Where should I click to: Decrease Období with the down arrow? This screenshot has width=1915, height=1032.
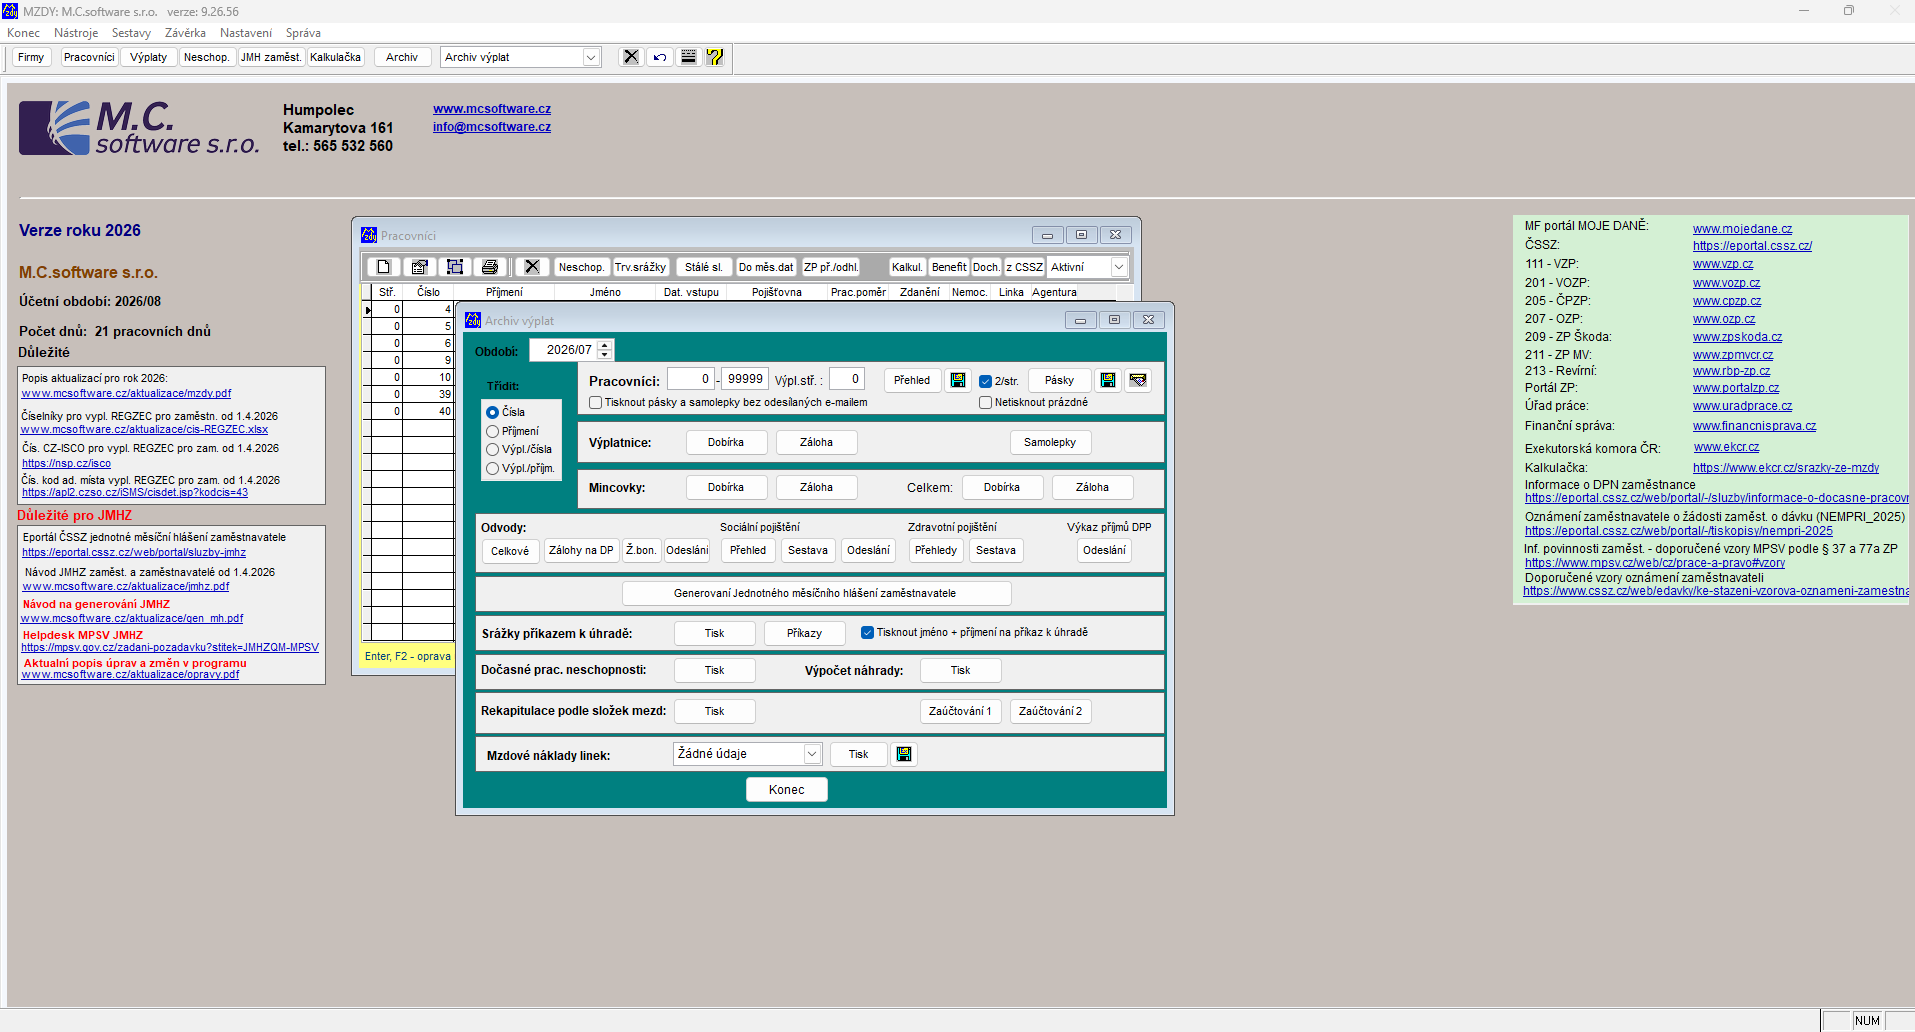point(605,355)
